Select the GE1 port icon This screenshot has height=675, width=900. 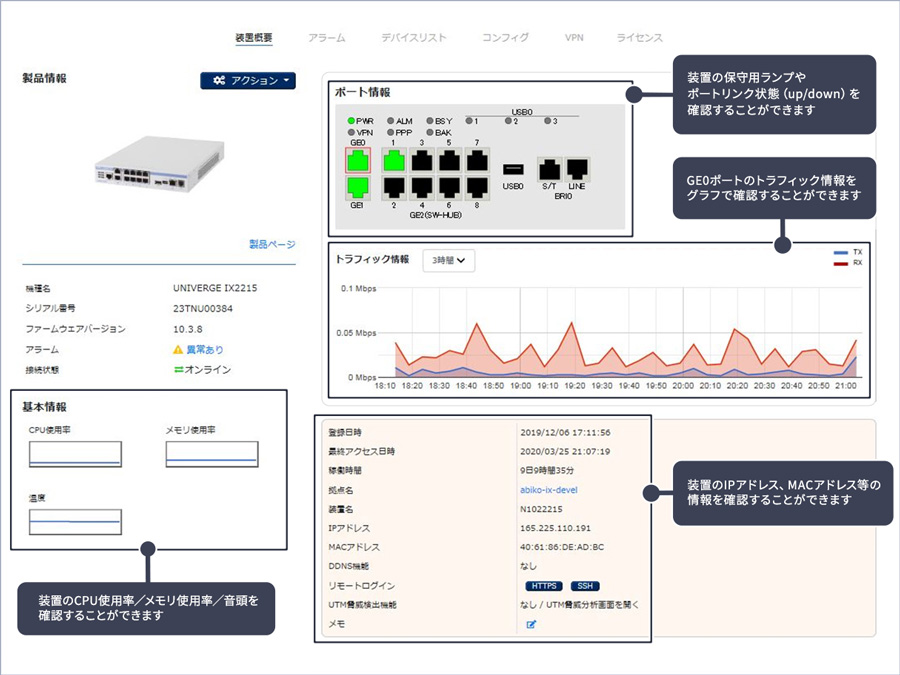pyautogui.click(x=358, y=187)
